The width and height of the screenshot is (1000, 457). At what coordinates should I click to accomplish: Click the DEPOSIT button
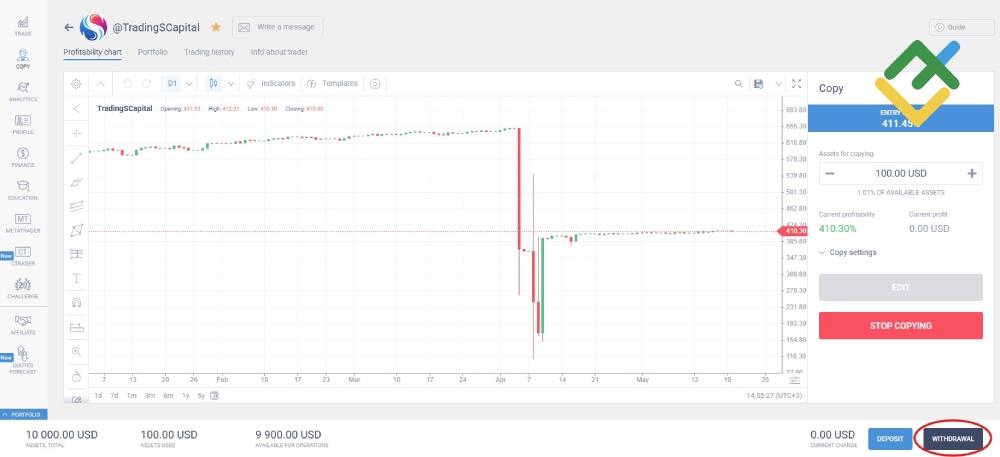click(x=890, y=439)
